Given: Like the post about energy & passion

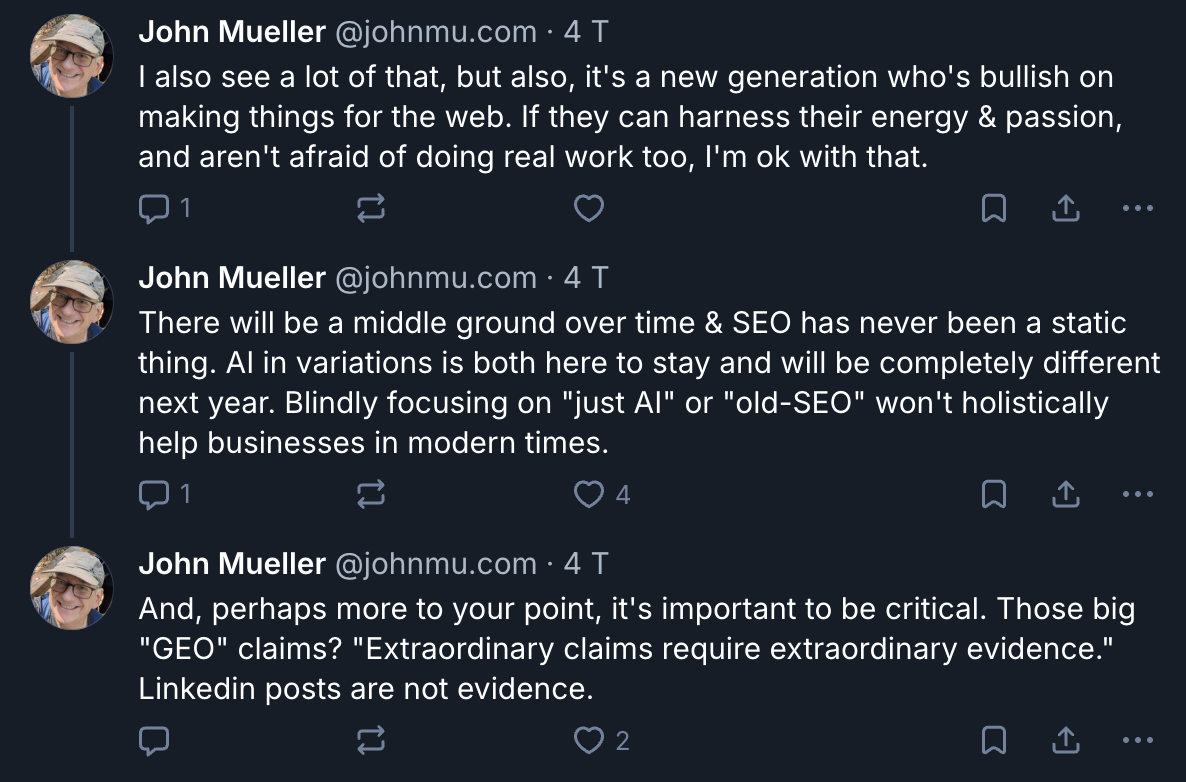Looking at the screenshot, I should (x=589, y=208).
